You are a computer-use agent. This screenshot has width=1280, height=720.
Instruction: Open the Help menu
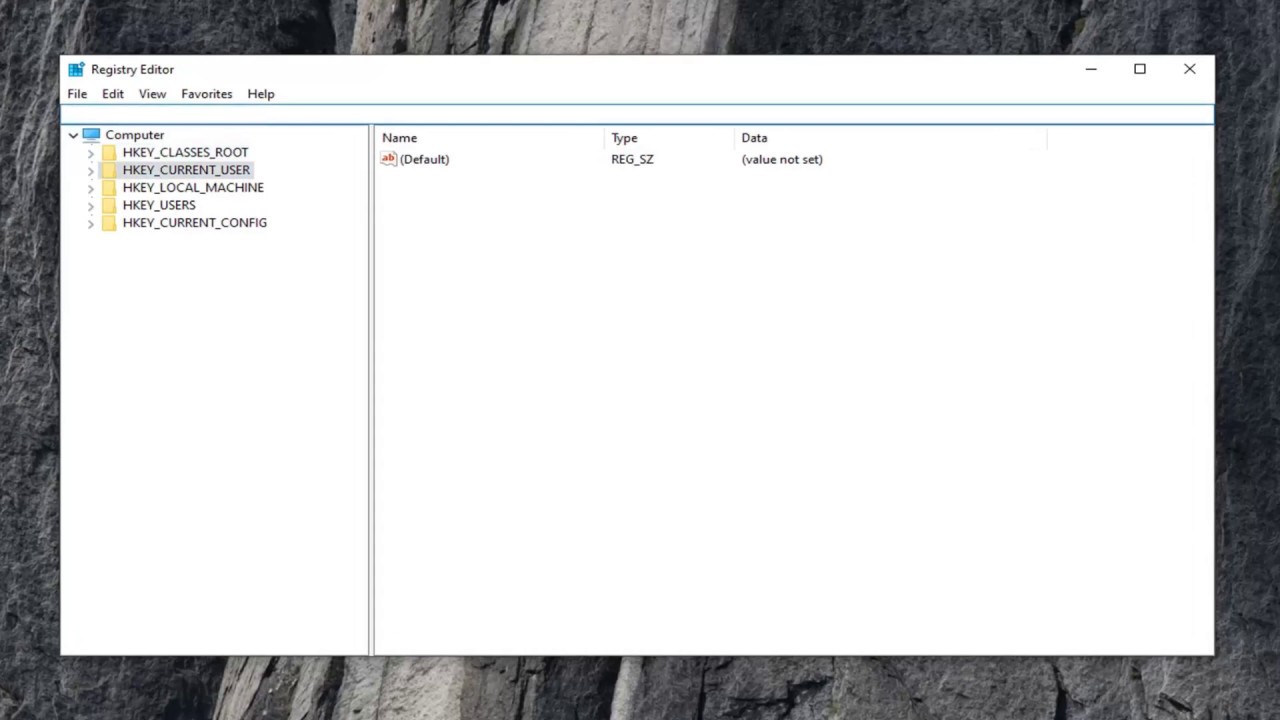(x=261, y=94)
